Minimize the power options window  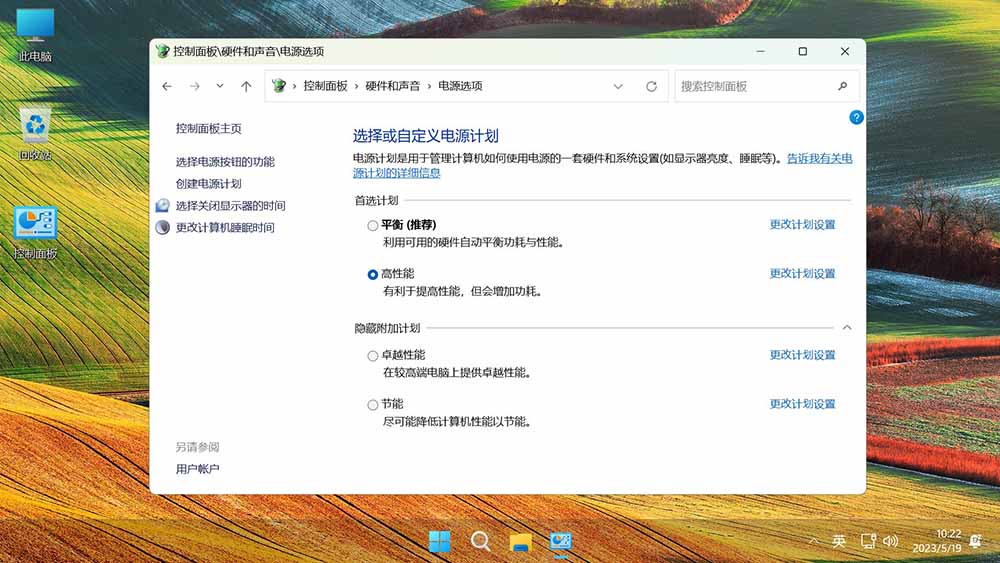[761, 52]
